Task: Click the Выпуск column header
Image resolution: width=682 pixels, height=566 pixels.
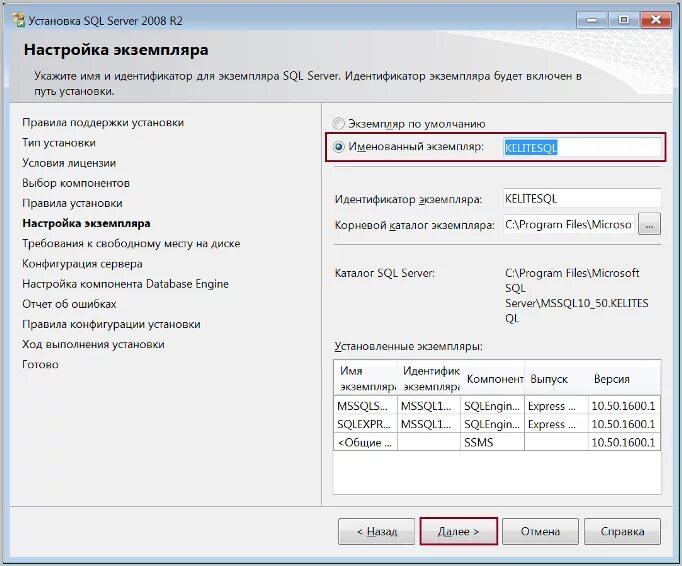Action: pos(556,378)
